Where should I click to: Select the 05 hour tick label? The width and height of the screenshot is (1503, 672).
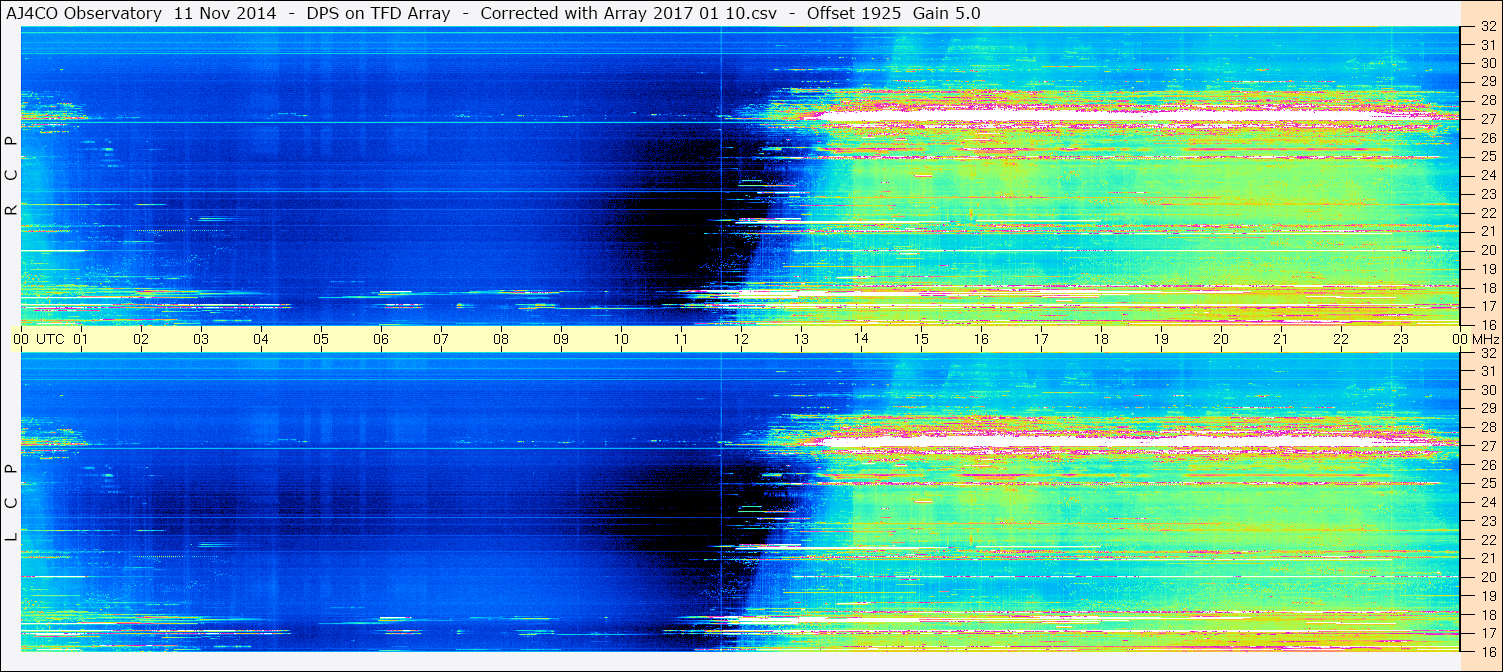(321, 339)
